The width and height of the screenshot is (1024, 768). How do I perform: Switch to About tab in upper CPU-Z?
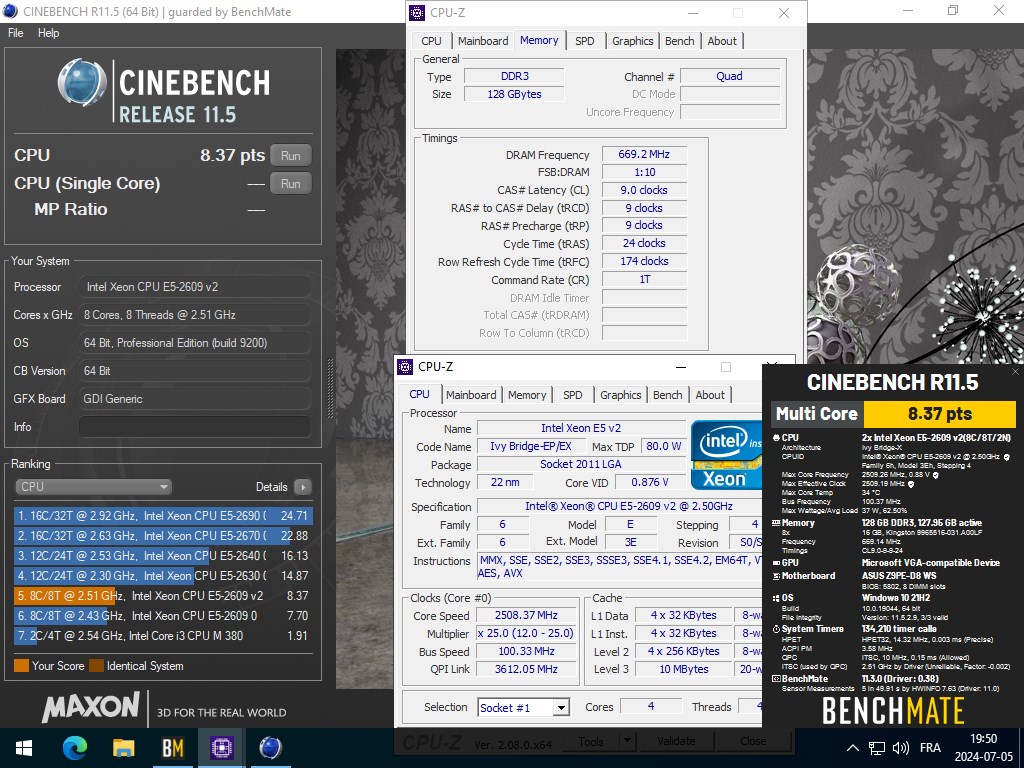click(x=722, y=40)
